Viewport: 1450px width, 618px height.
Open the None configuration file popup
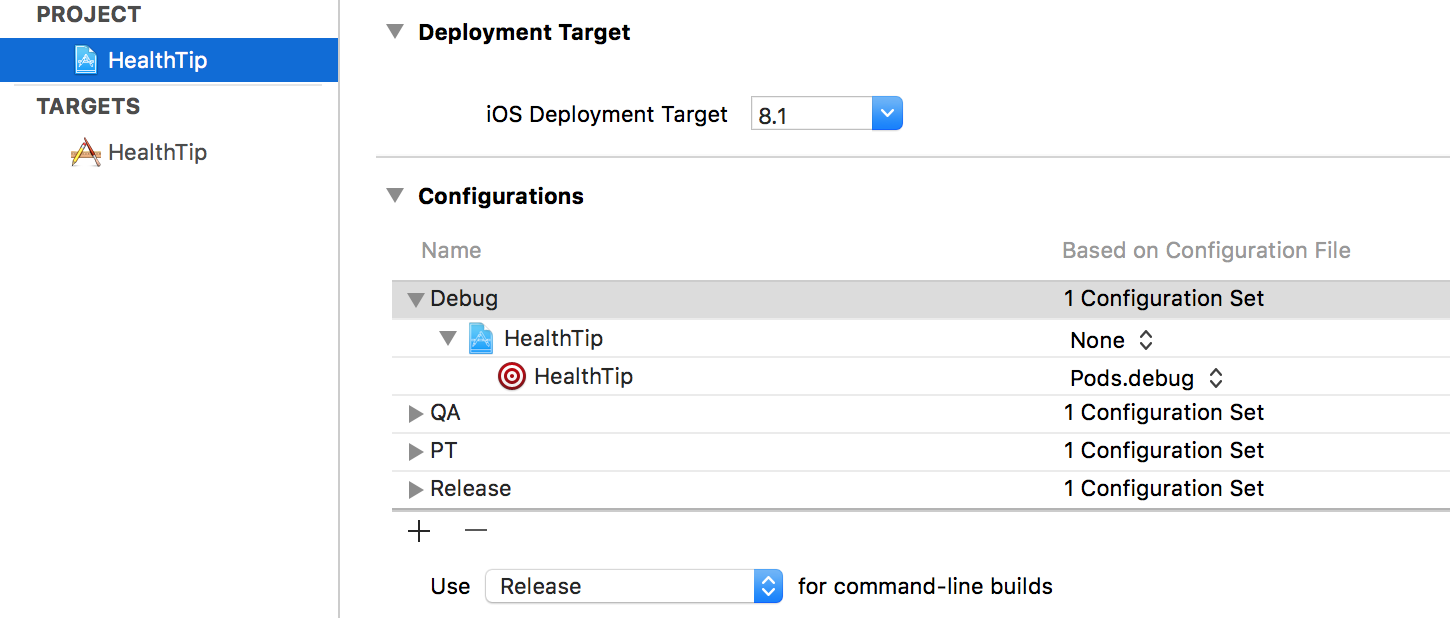pyautogui.click(x=1112, y=340)
